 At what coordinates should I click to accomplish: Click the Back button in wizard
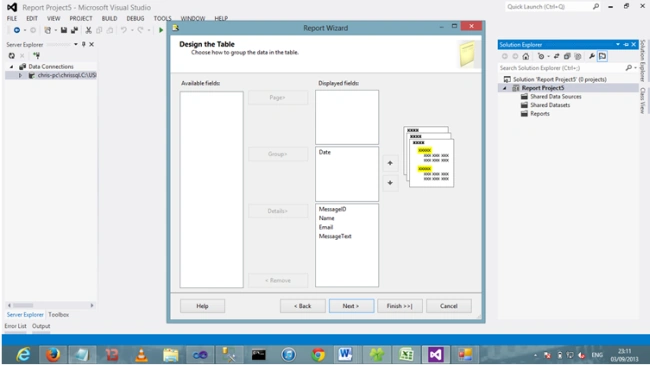[303, 306]
